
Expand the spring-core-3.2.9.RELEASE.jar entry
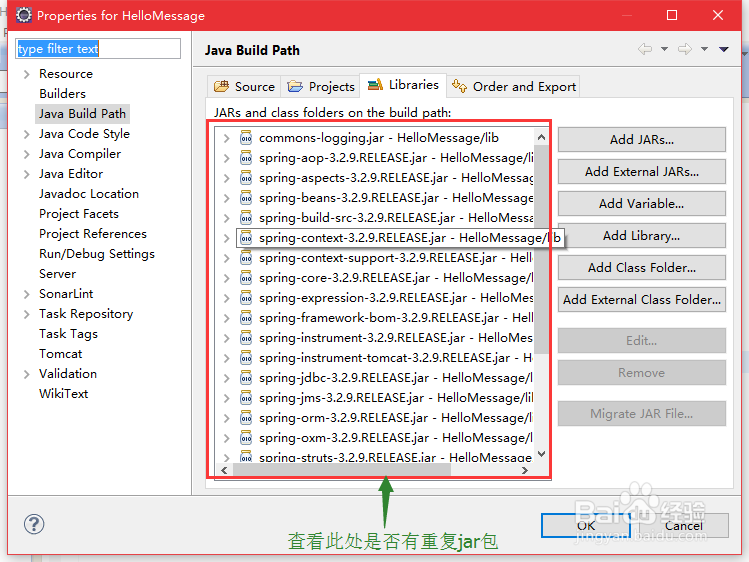pyautogui.click(x=226, y=278)
